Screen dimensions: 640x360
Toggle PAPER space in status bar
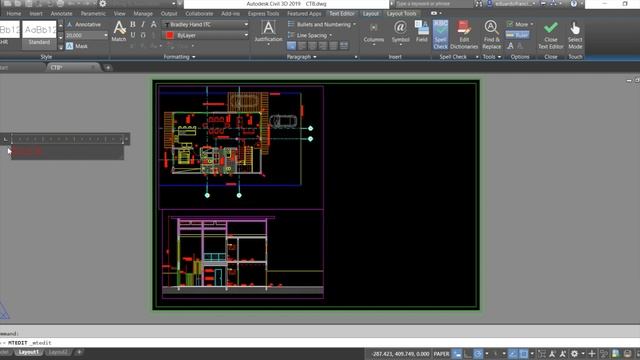[441, 354]
